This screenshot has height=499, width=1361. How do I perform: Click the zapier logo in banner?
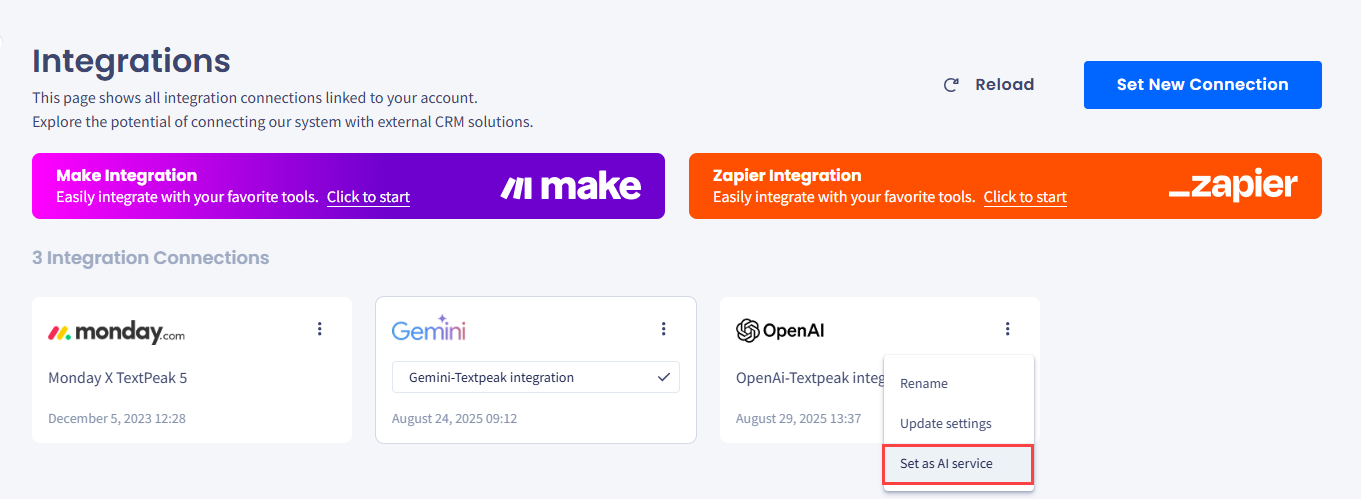[1233, 186]
